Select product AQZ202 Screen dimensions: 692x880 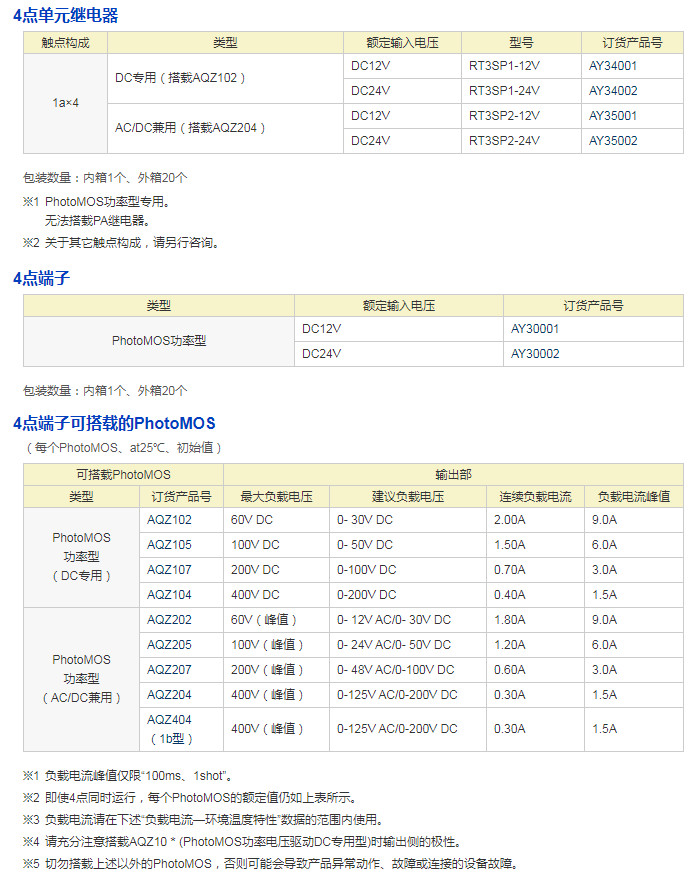tap(169, 620)
